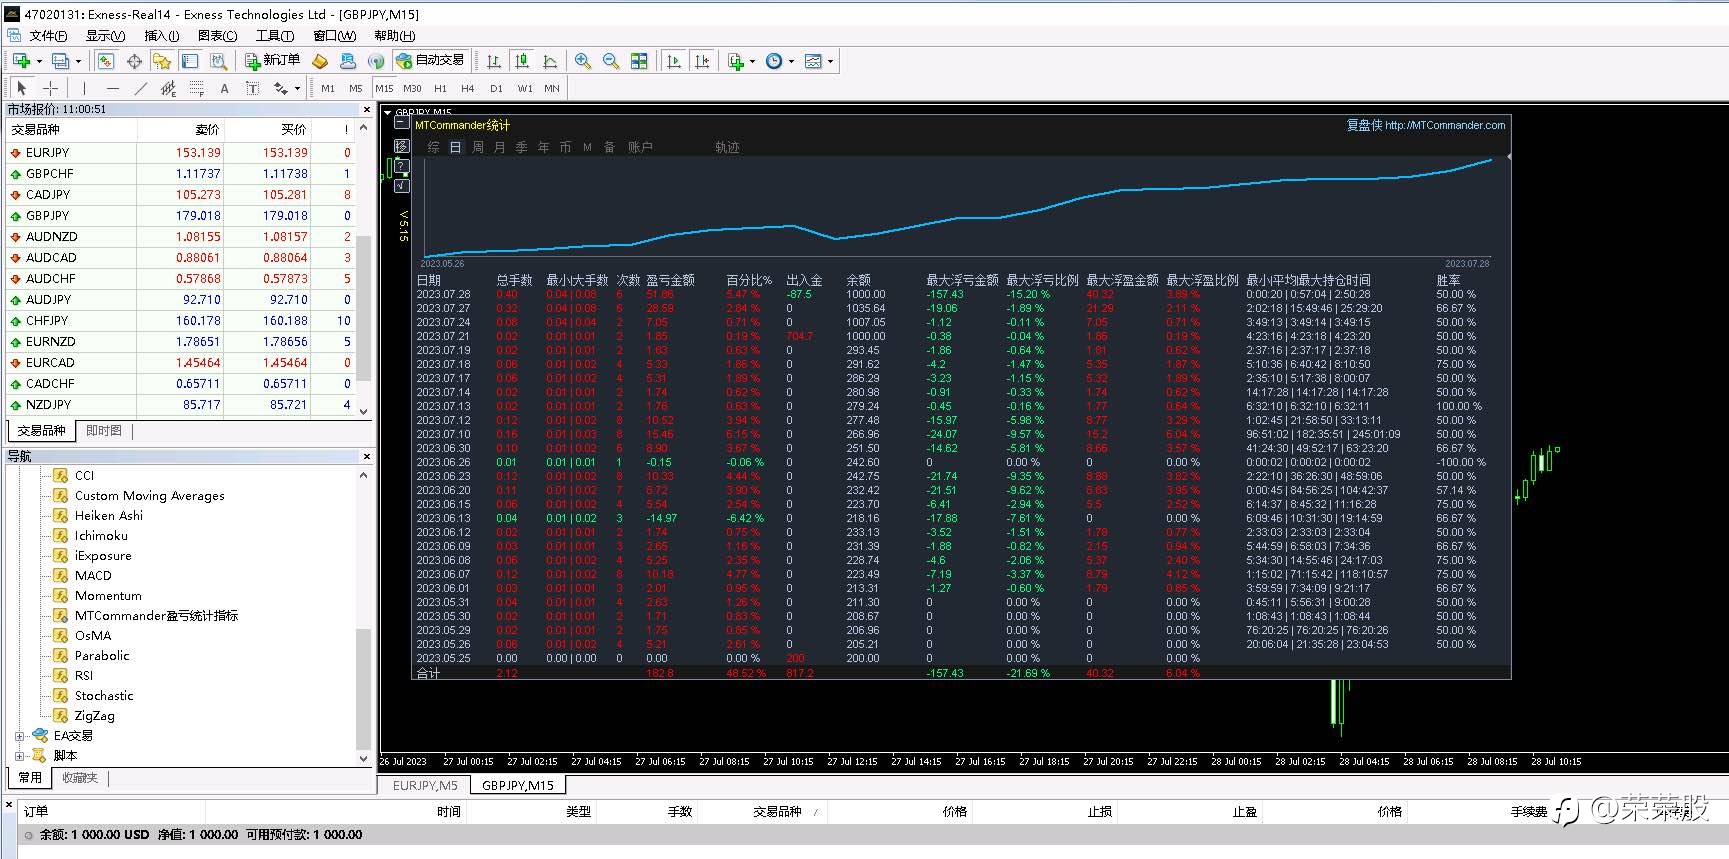Viewport: 1729px width, 859px height.
Task: Select the 账户 account statistics view
Action: [640, 147]
